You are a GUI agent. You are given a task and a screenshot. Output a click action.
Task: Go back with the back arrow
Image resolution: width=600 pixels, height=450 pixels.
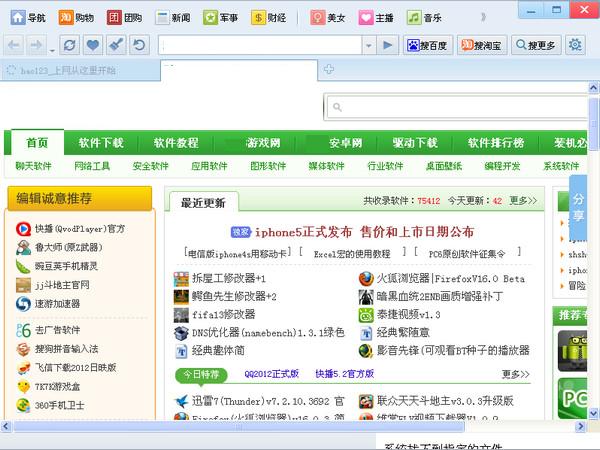(x=14, y=45)
